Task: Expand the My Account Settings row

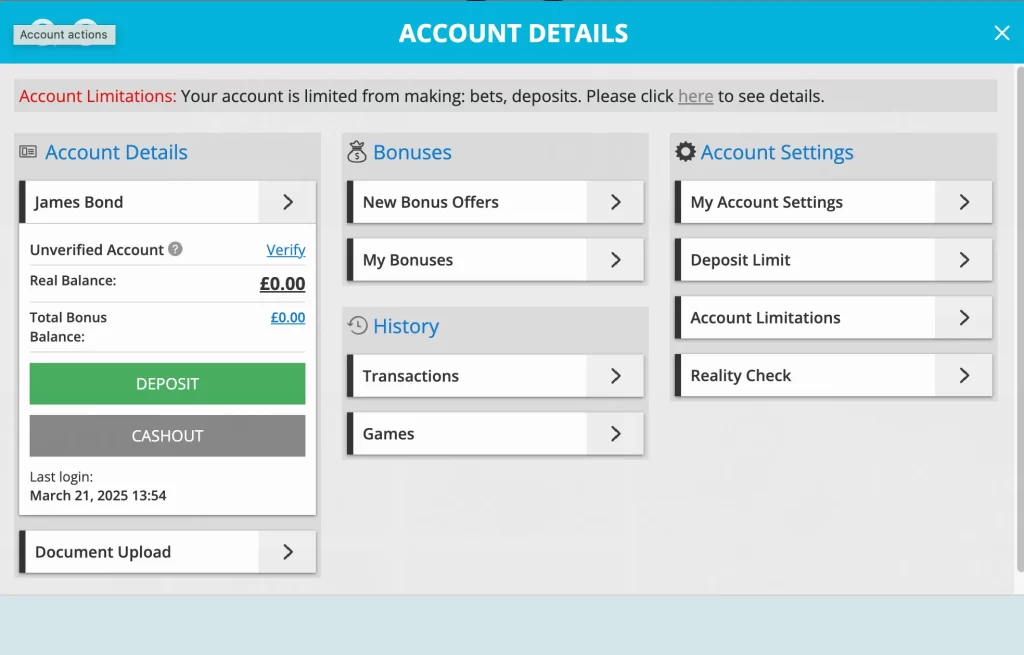Action: point(963,201)
